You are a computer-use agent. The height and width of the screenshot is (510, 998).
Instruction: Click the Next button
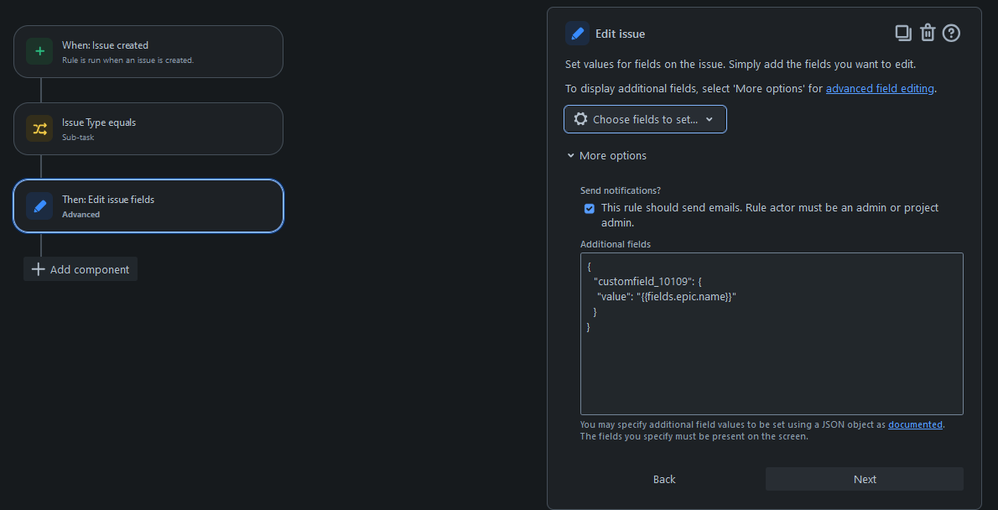click(864, 479)
